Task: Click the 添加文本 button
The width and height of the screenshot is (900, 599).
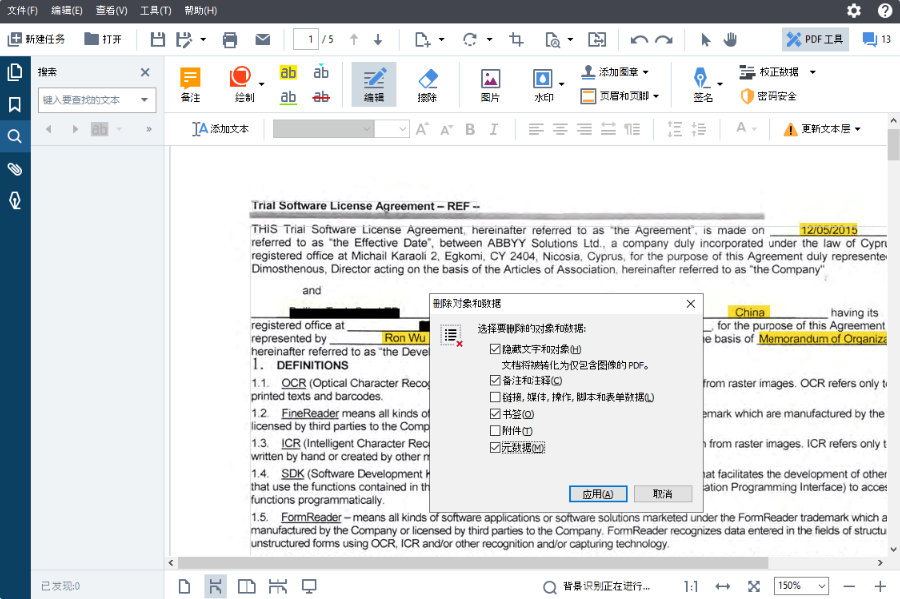Action: tap(220, 129)
